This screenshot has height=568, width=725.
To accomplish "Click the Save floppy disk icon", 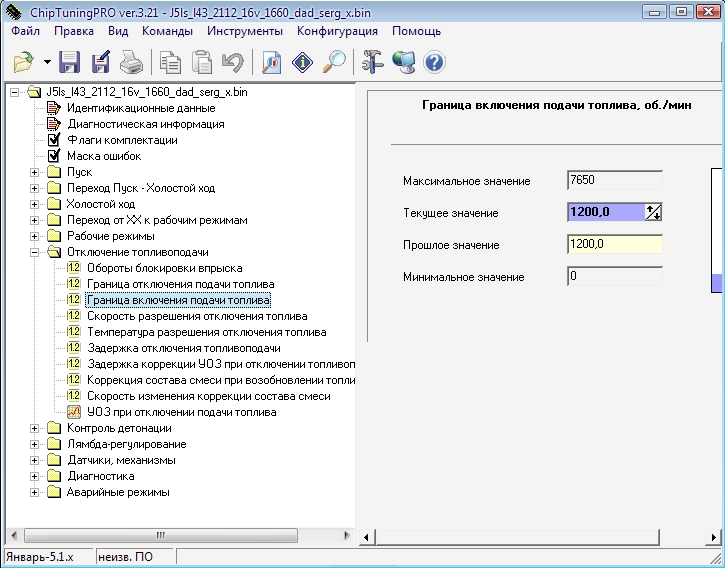I will tap(70, 63).
